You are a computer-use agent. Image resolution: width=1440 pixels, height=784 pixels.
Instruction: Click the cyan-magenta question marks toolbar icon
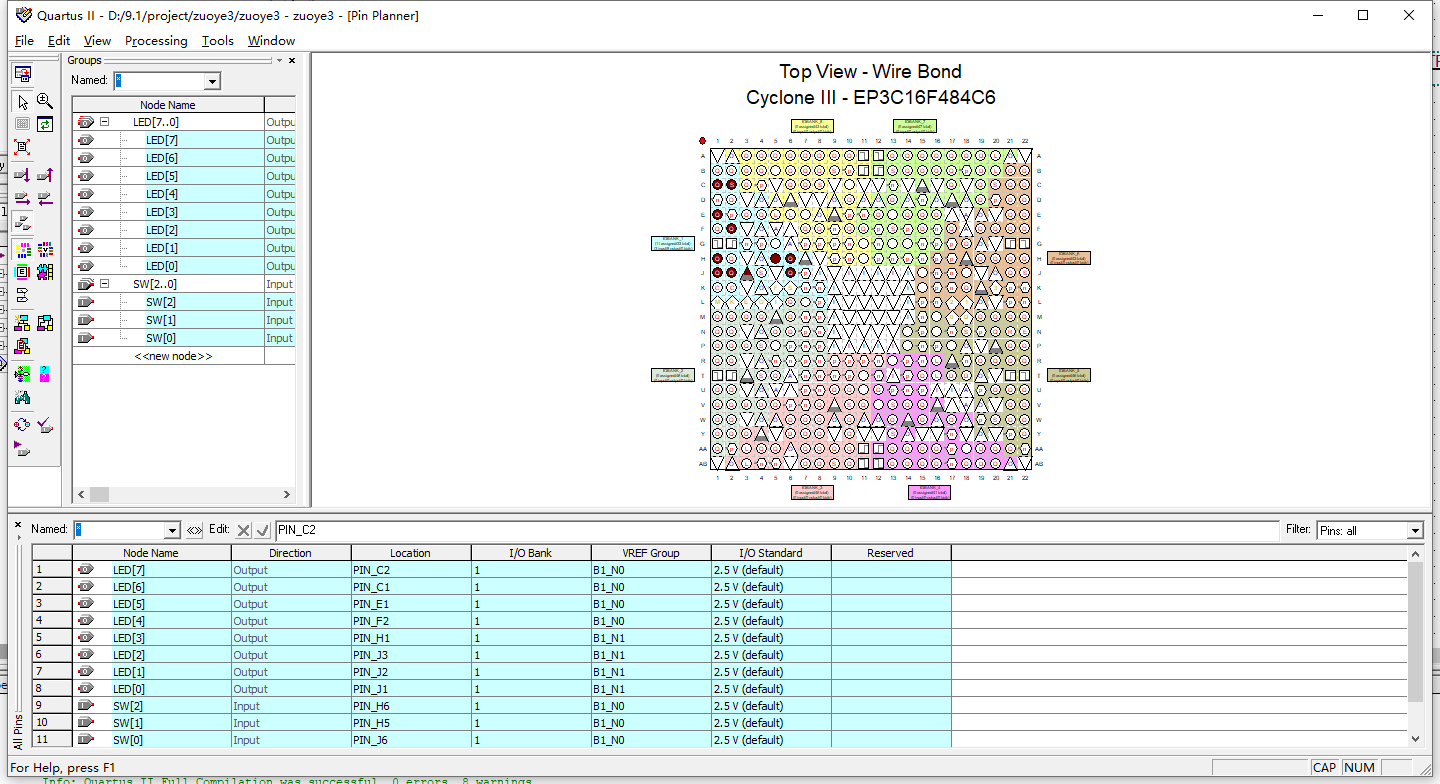click(x=45, y=374)
